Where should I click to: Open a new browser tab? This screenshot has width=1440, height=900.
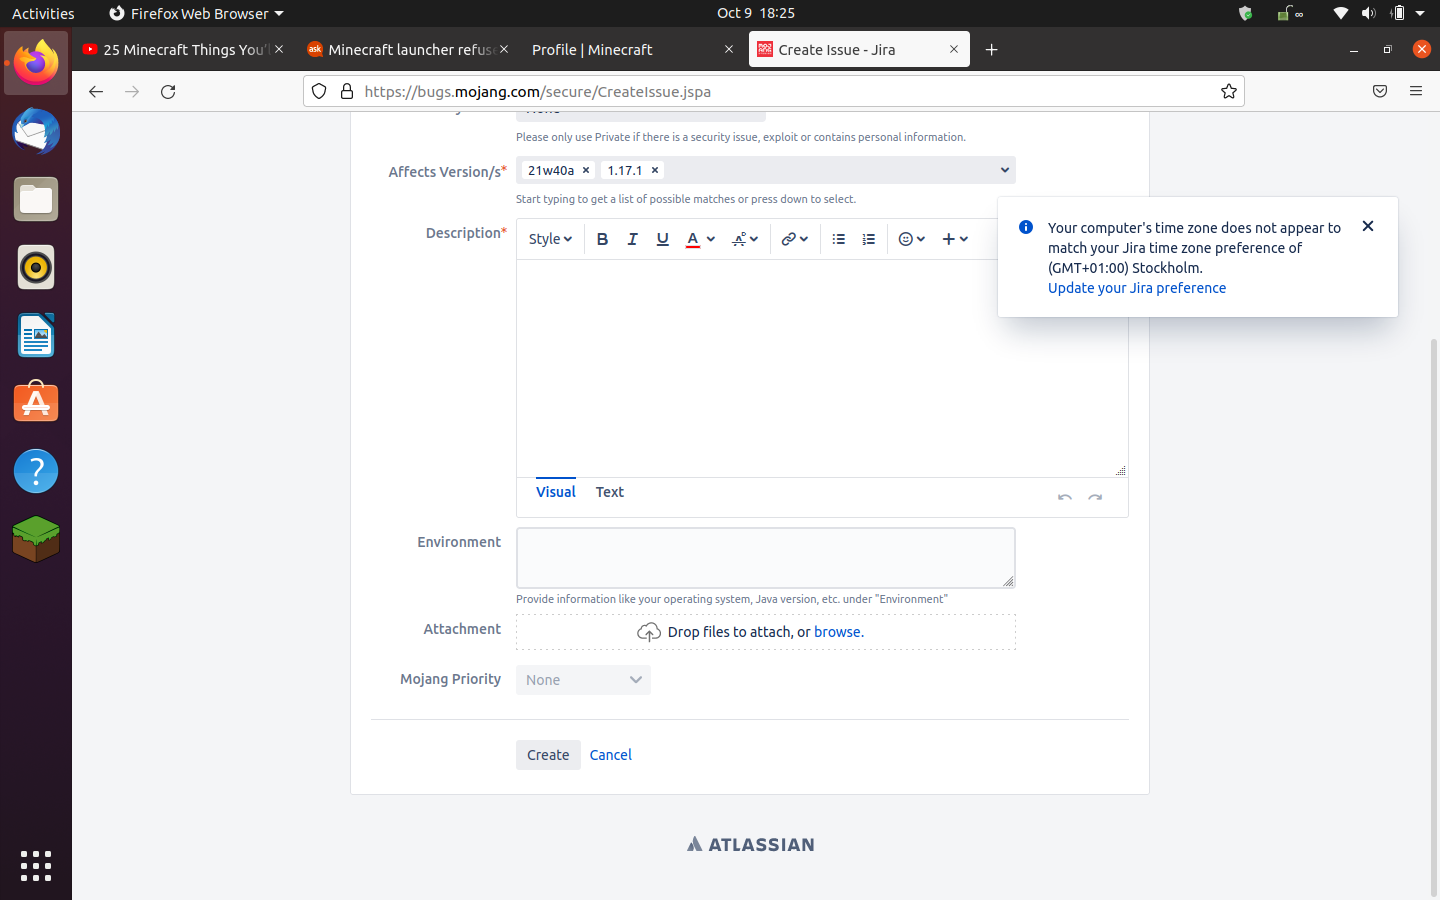(991, 49)
